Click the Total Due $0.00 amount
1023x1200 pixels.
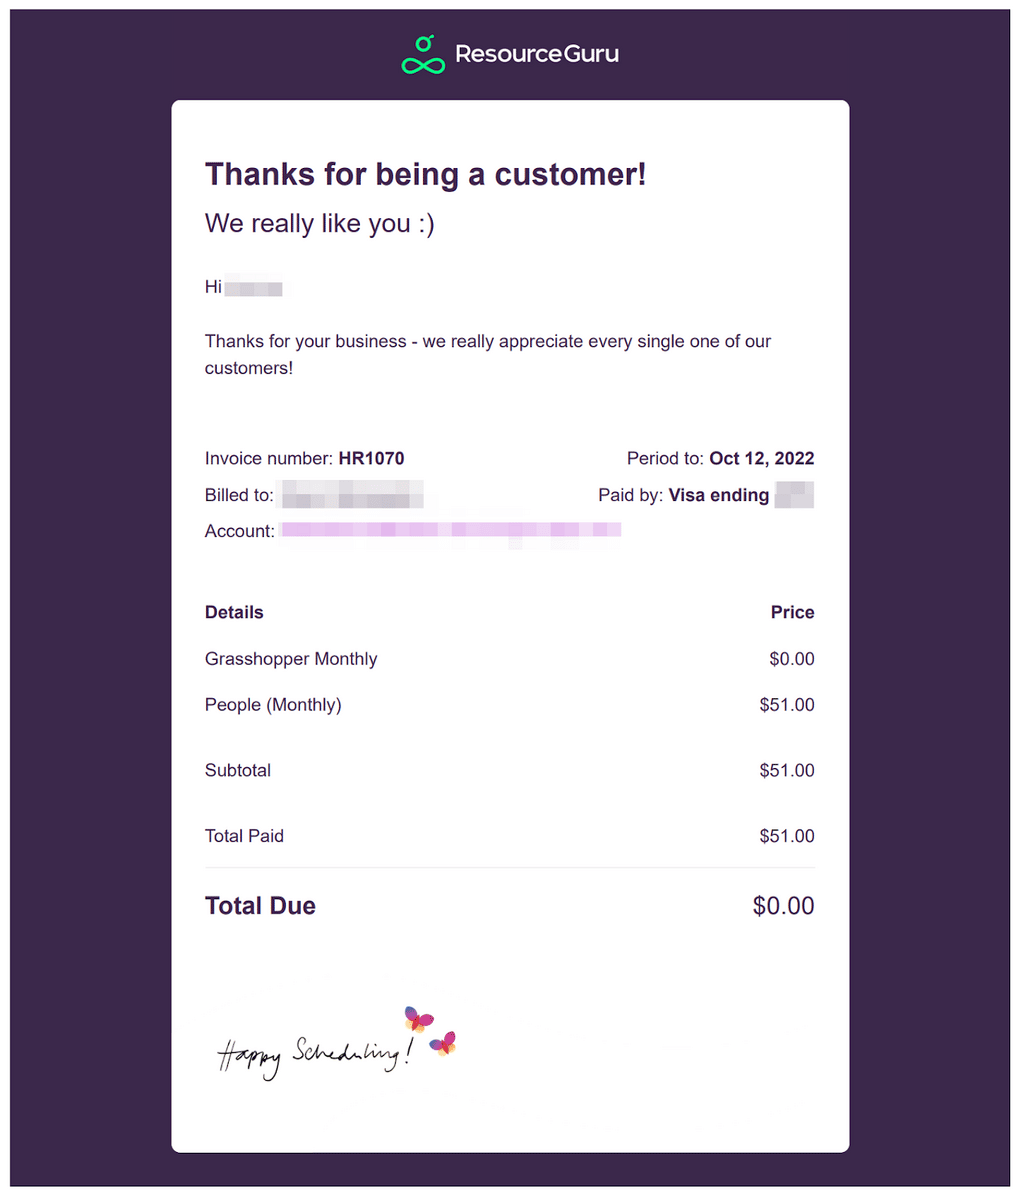click(783, 906)
